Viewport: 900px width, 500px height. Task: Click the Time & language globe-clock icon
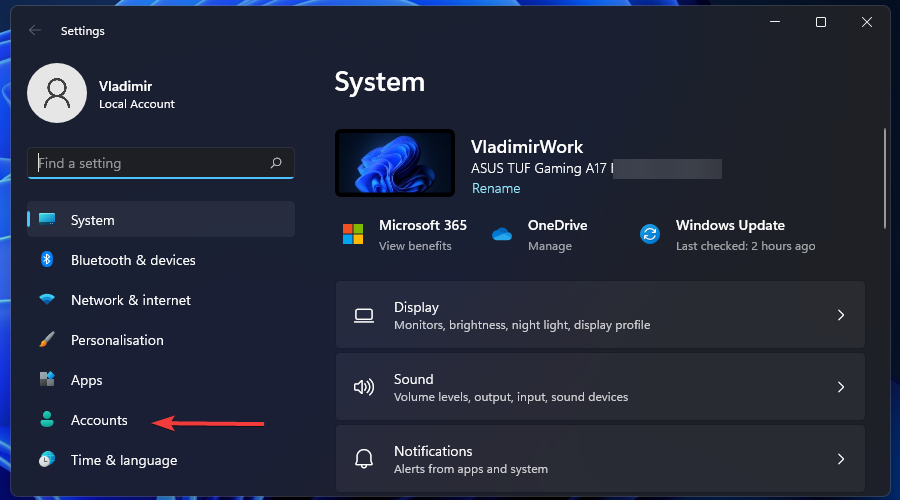point(47,459)
